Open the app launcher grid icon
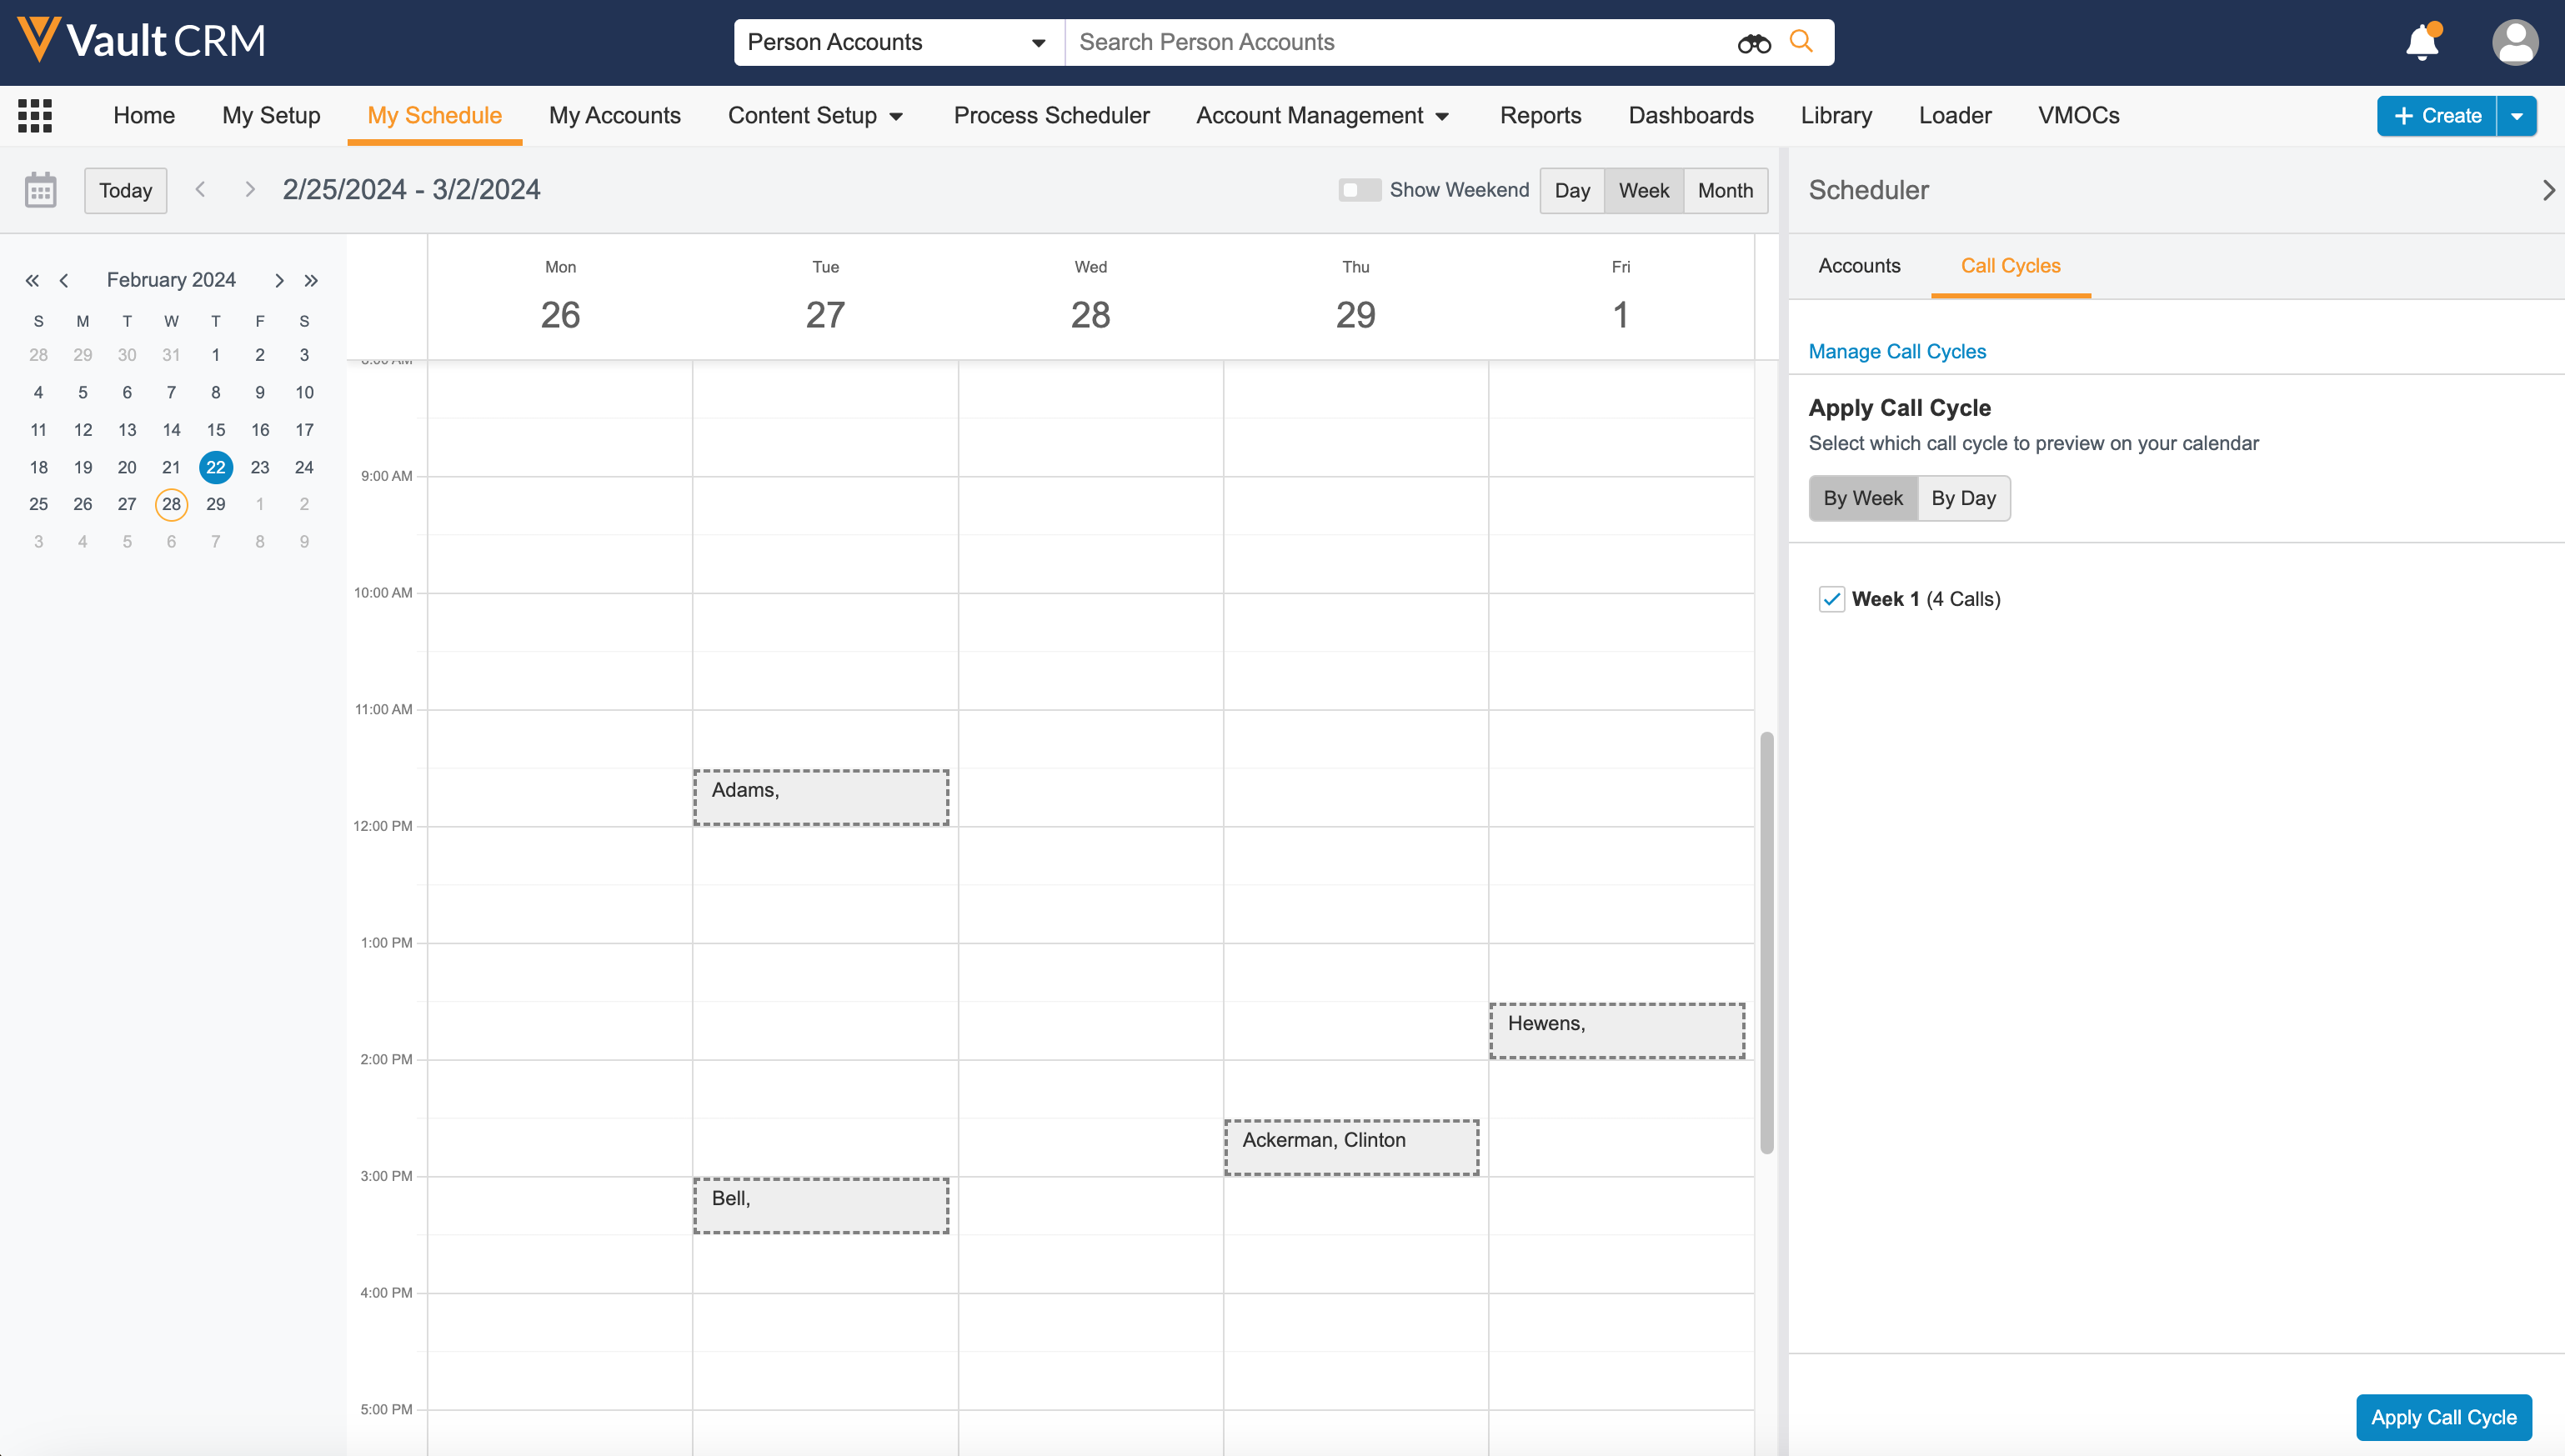The height and width of the screenshot is (1456, 2565). point(35,116)
